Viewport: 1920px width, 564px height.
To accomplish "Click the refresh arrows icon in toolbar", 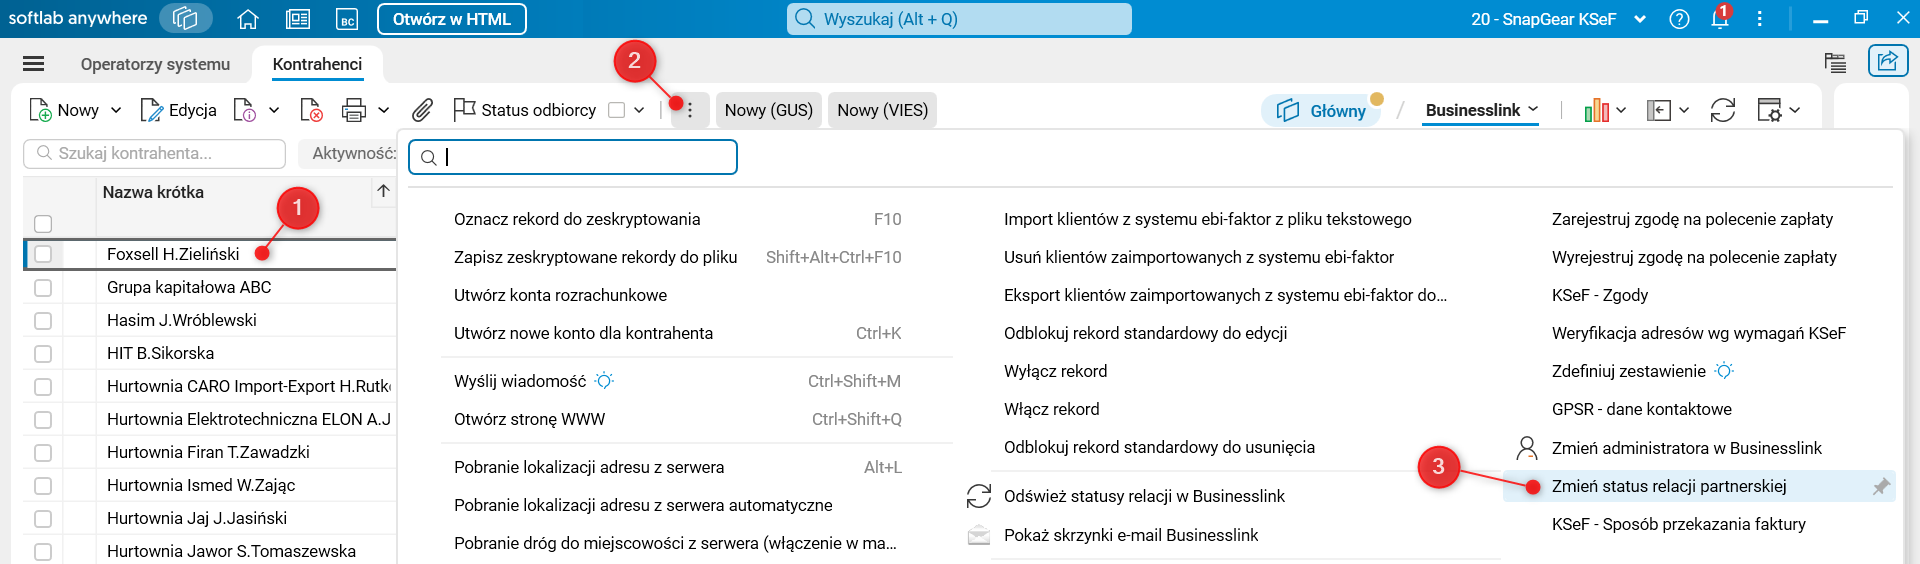I will (x=1723, y=110).
